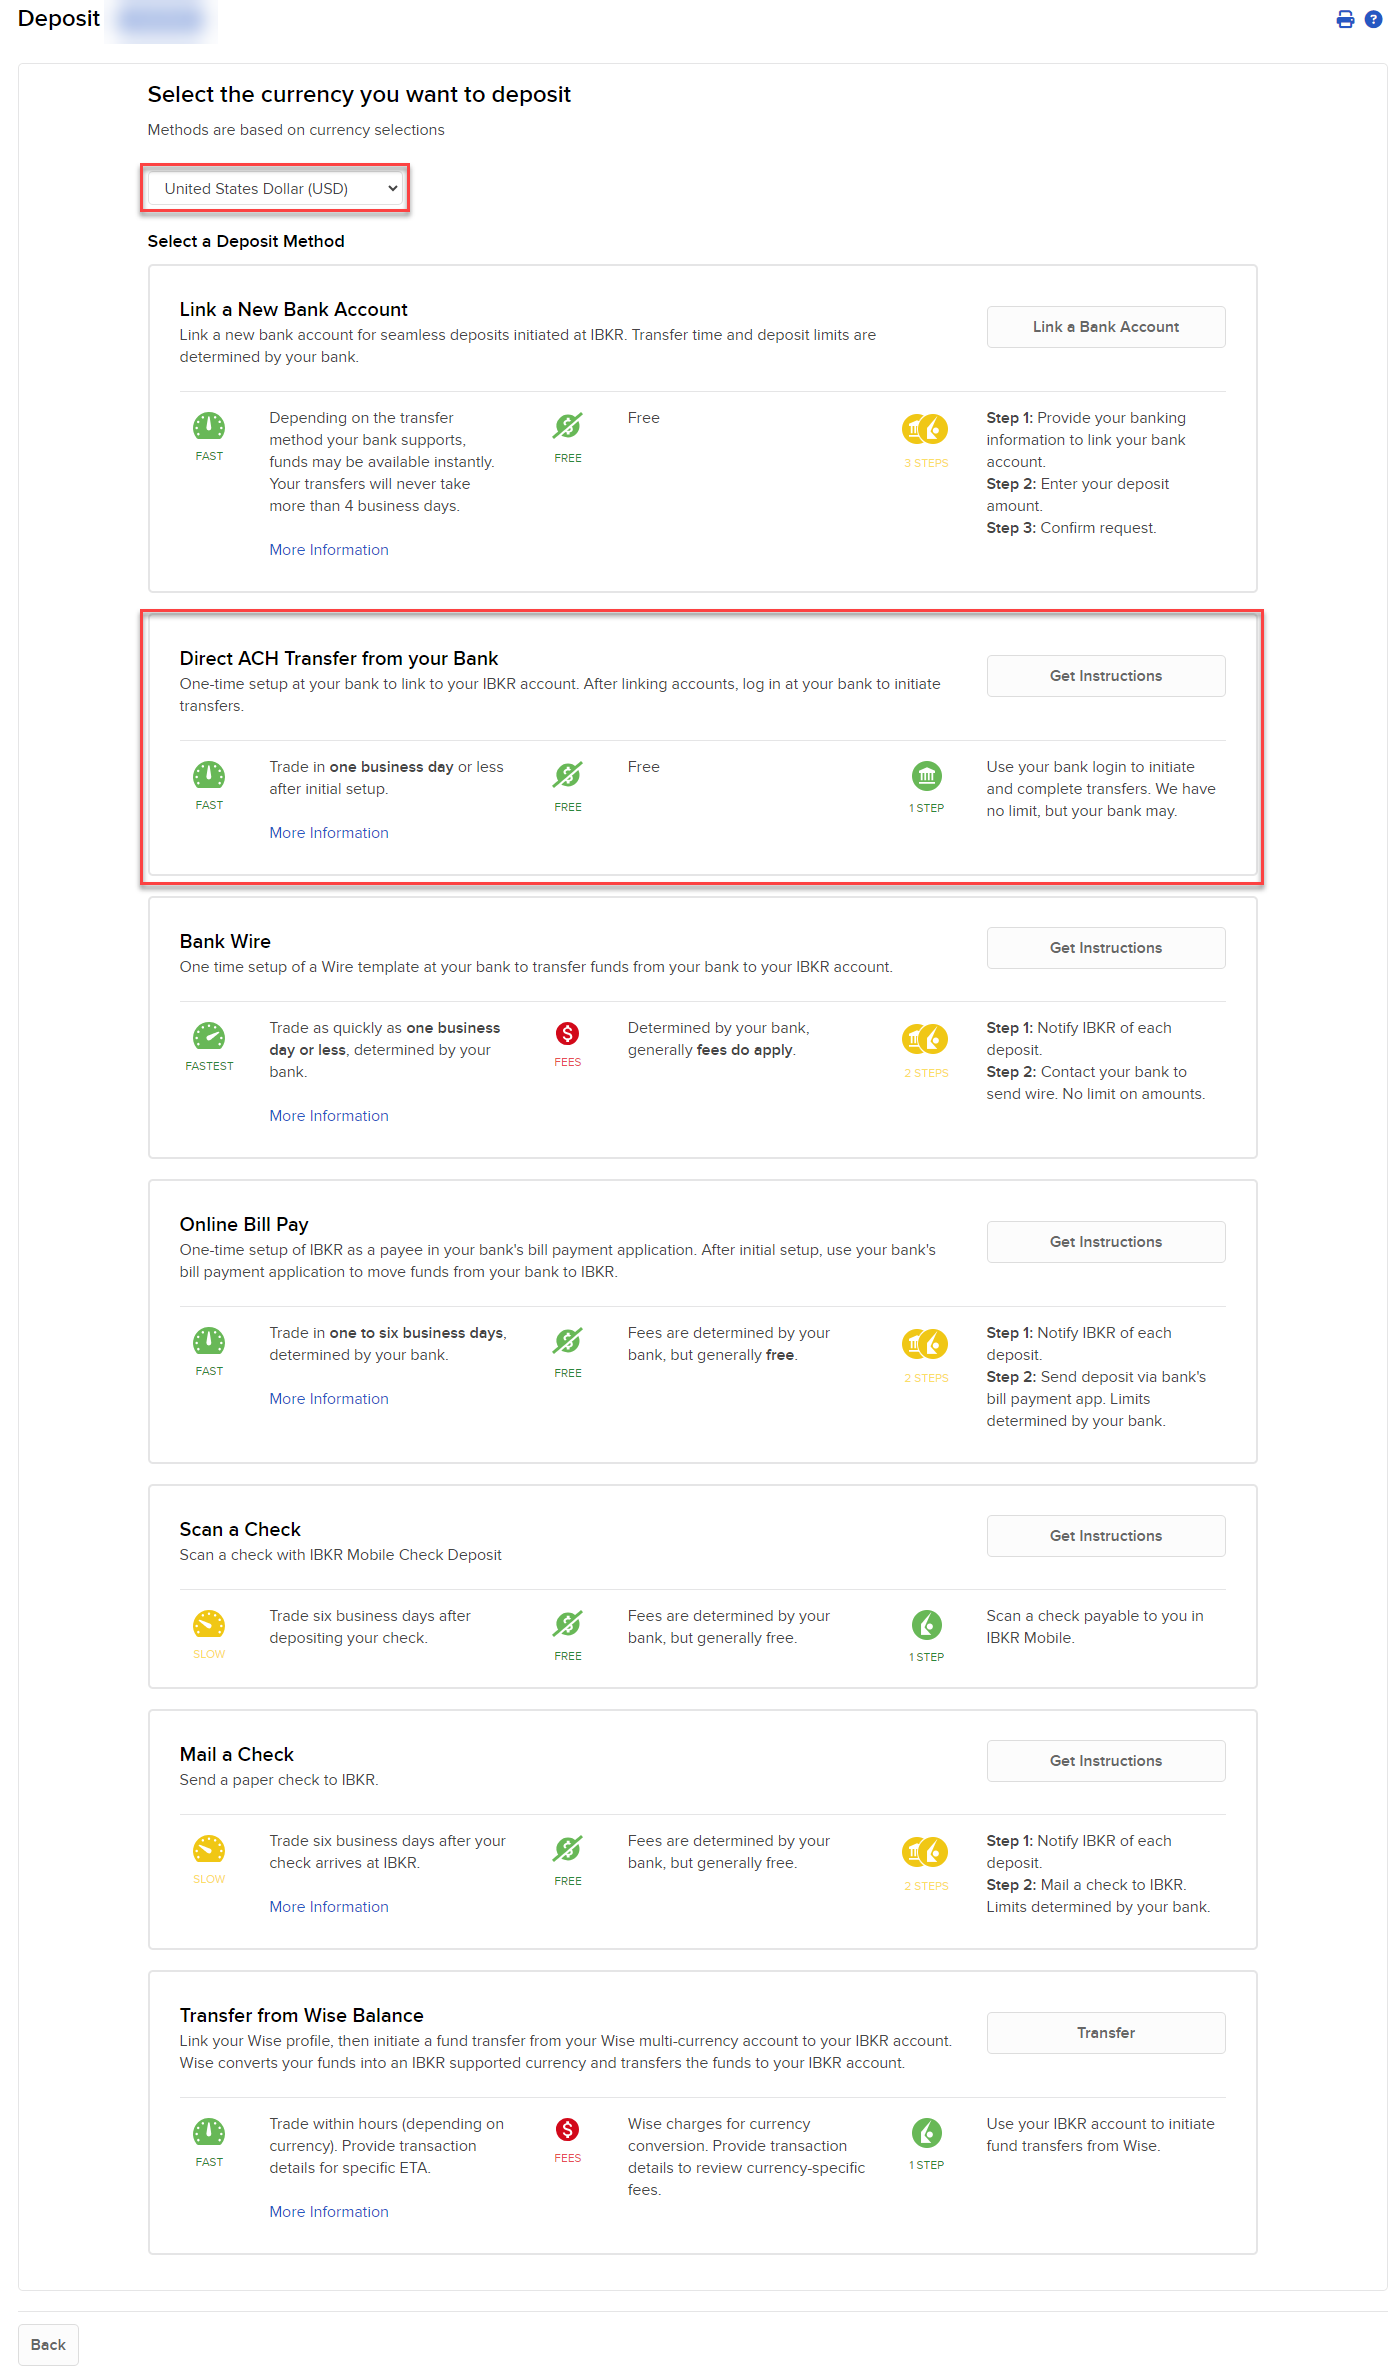
Task: Get Instructions for Bank Wire
Action: [x=1105, y=948]
